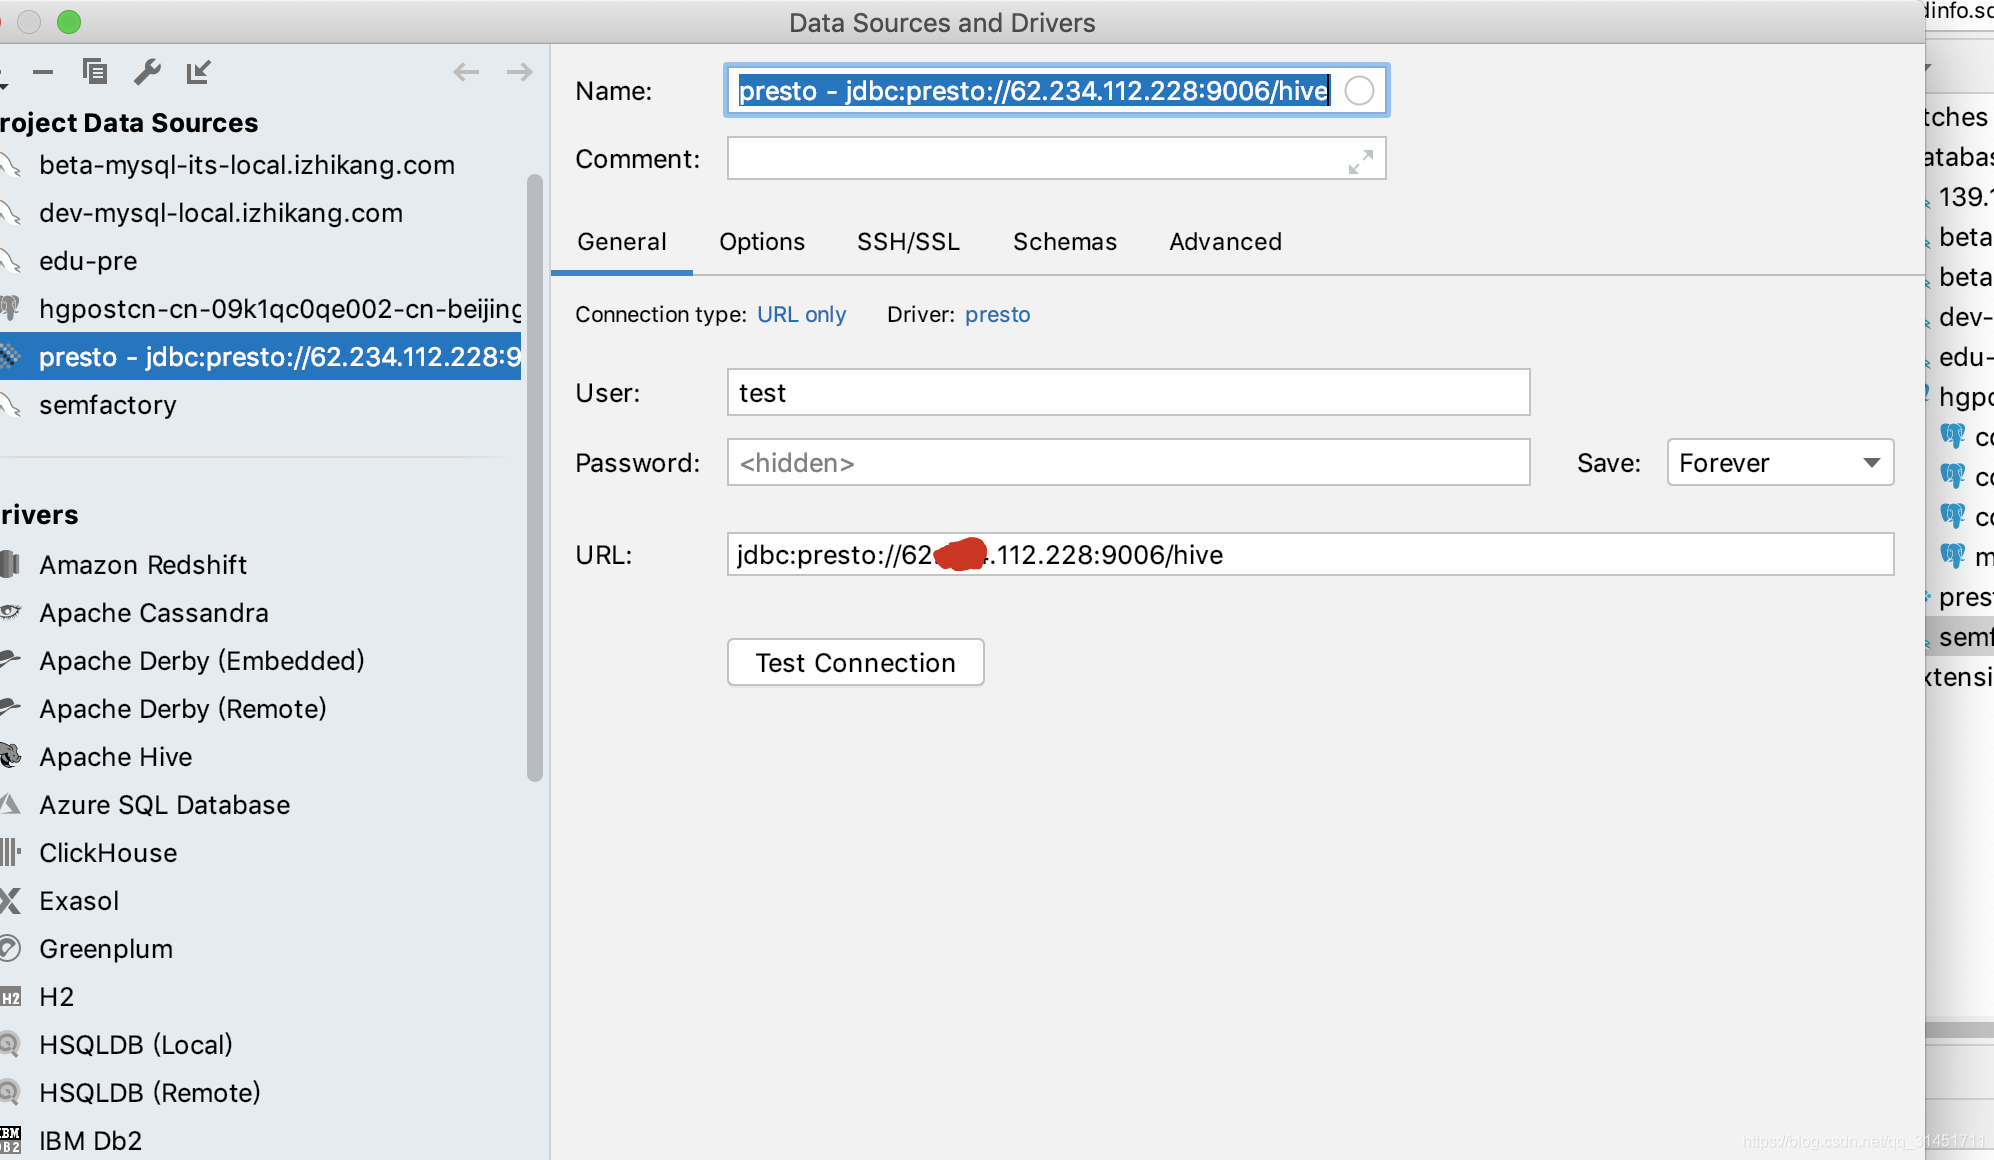The width and height of the screenshot is (1994, 1160).
Task: Select the ClickHouse driver entry
Action: click(108, 853)
